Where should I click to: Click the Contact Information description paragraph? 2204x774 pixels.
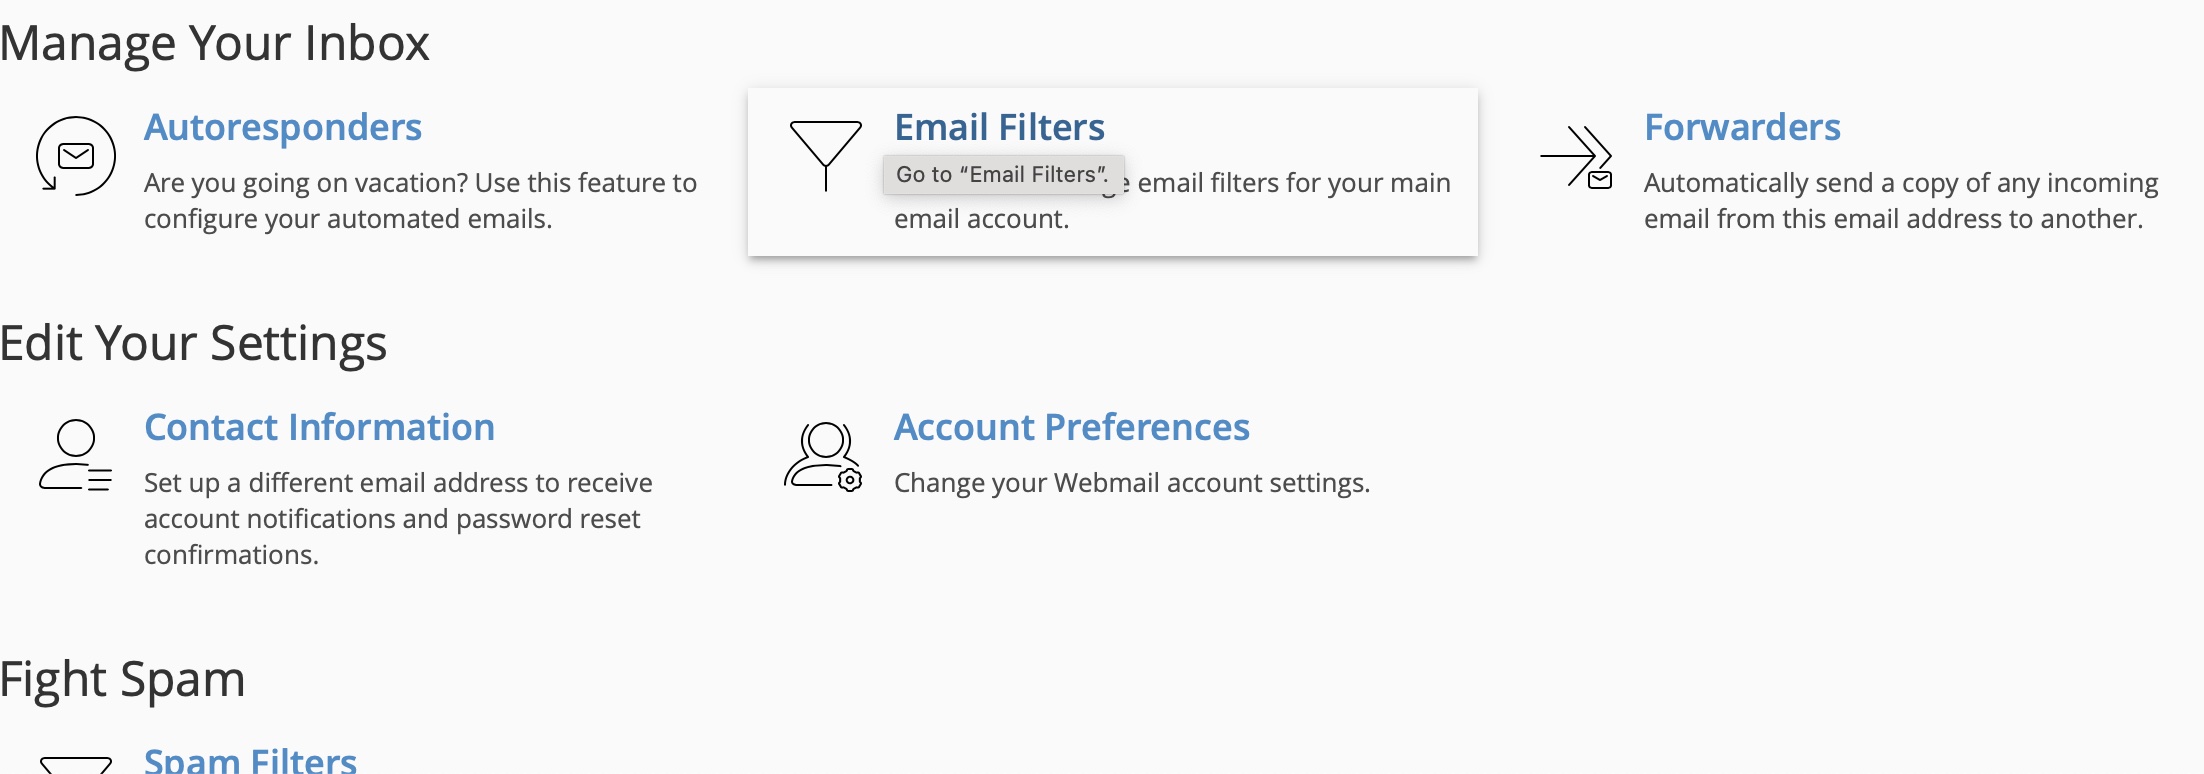click(x=398, y=519)
